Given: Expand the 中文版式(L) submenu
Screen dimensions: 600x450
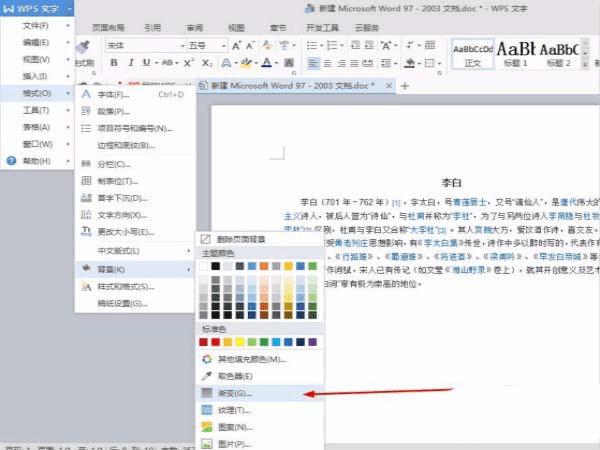Looking at the screenshot, I should click(188, 251).
